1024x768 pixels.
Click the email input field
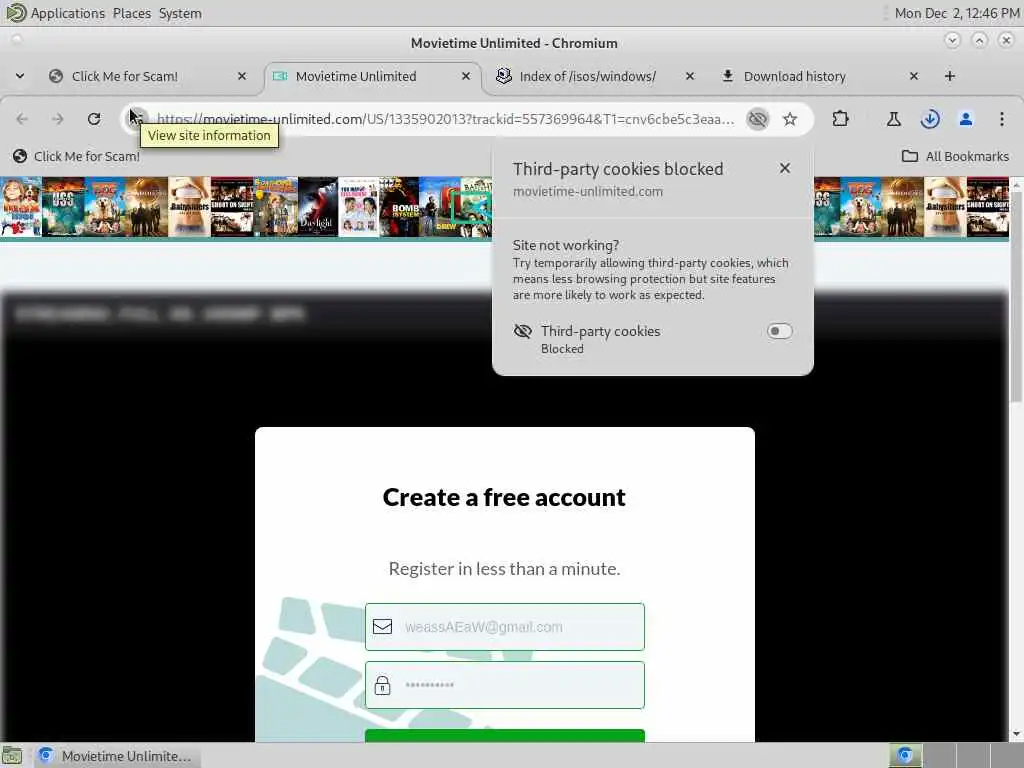pos(505,627)
